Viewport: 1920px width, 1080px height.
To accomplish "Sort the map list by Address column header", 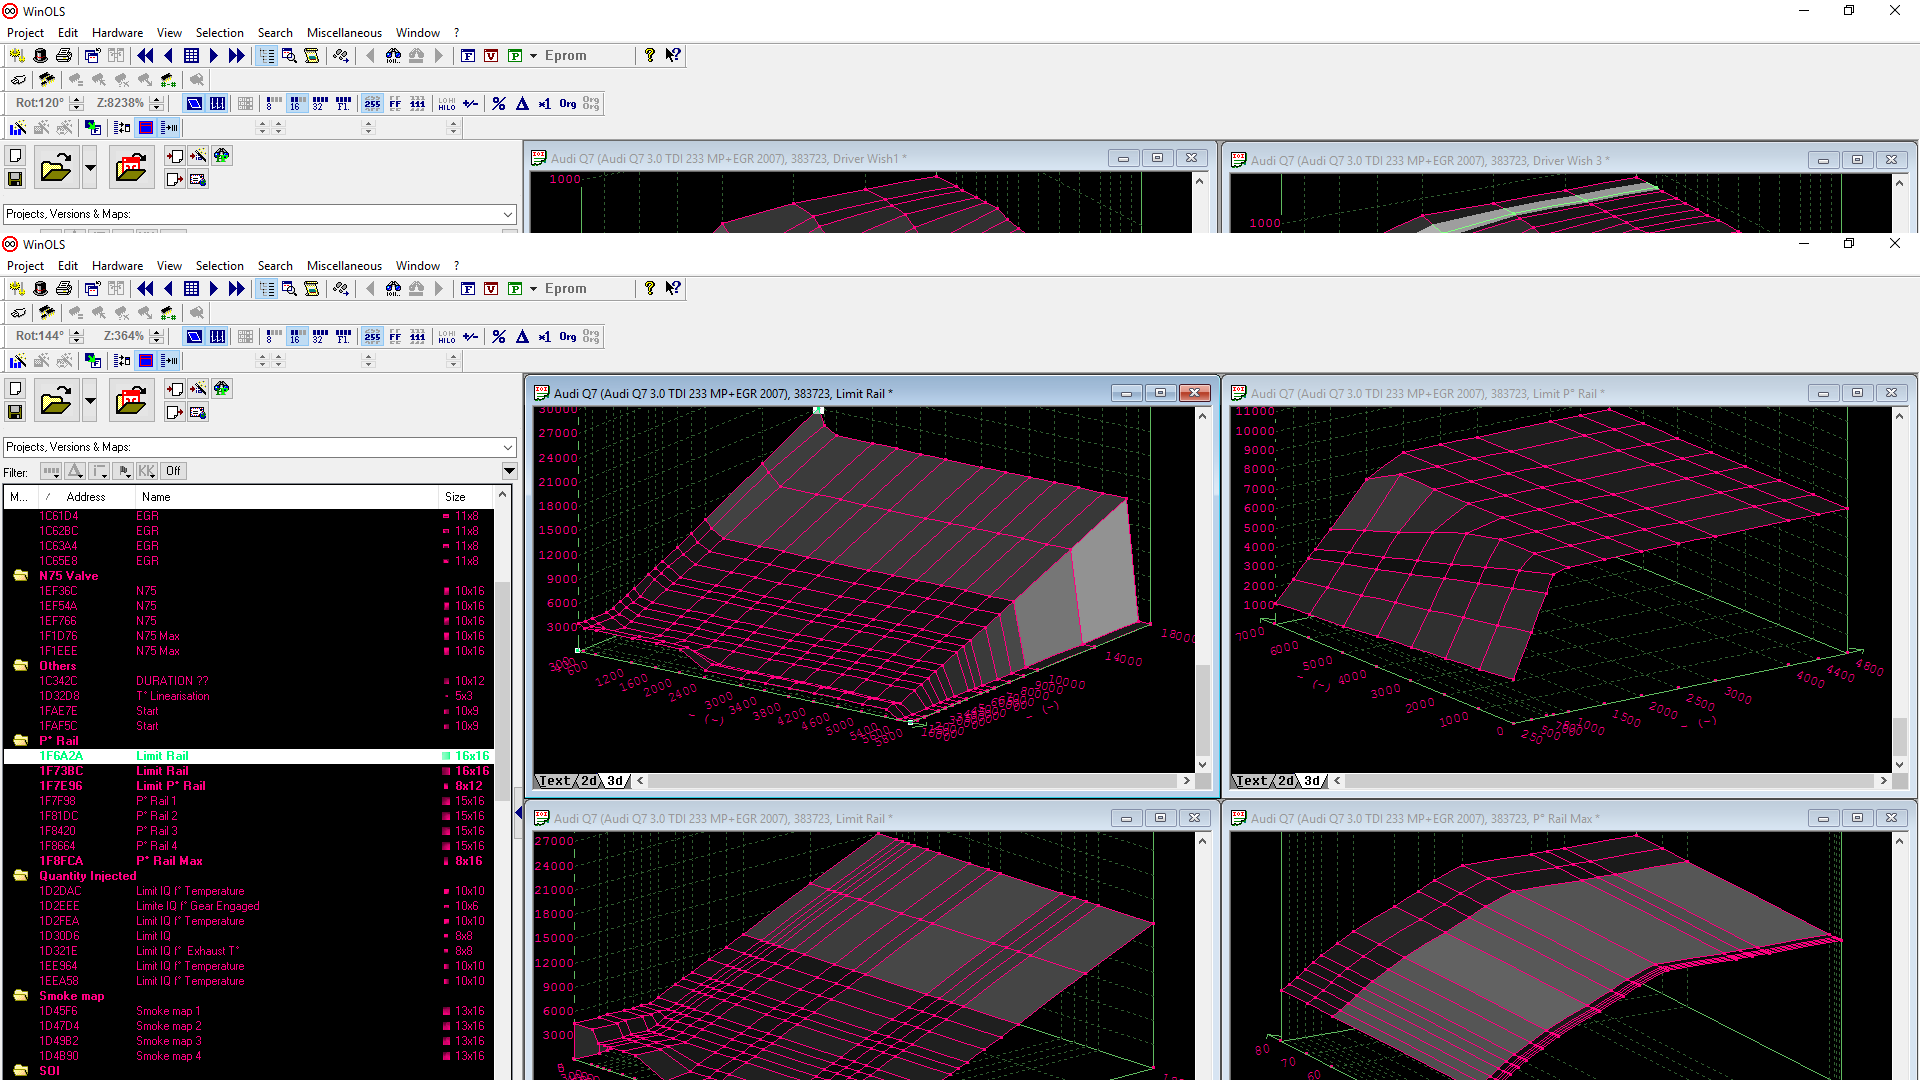I will click(x=86, y=497).
